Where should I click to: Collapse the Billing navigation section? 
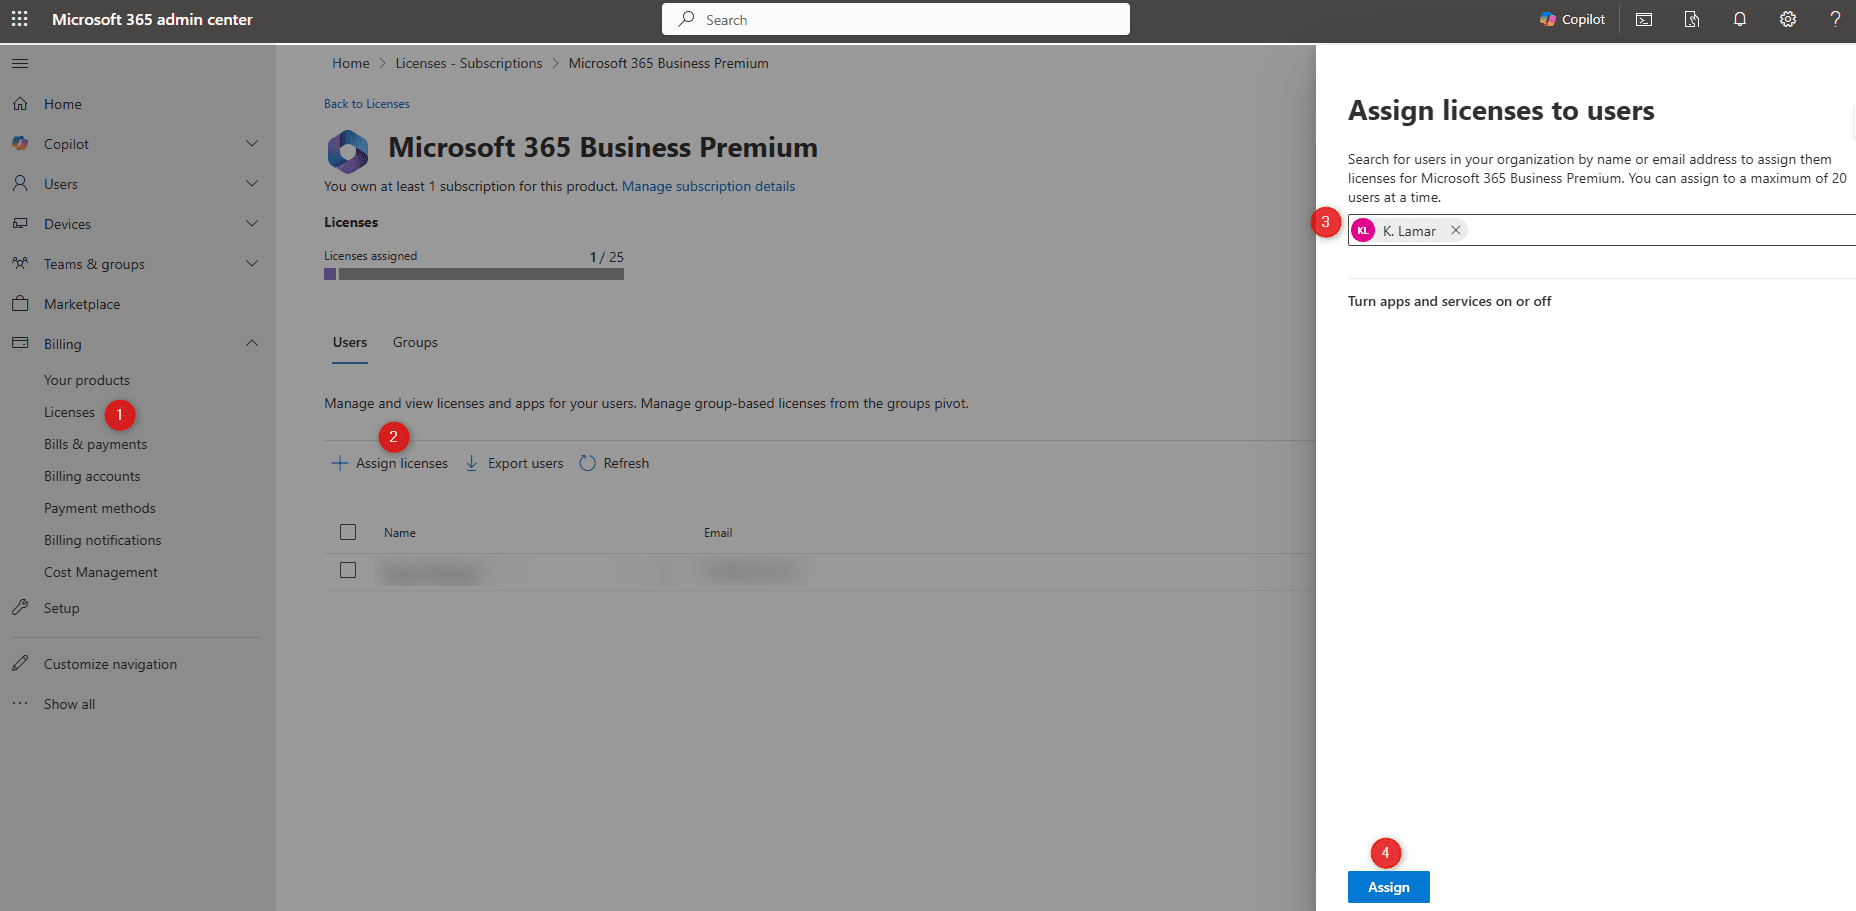(252, 344)
